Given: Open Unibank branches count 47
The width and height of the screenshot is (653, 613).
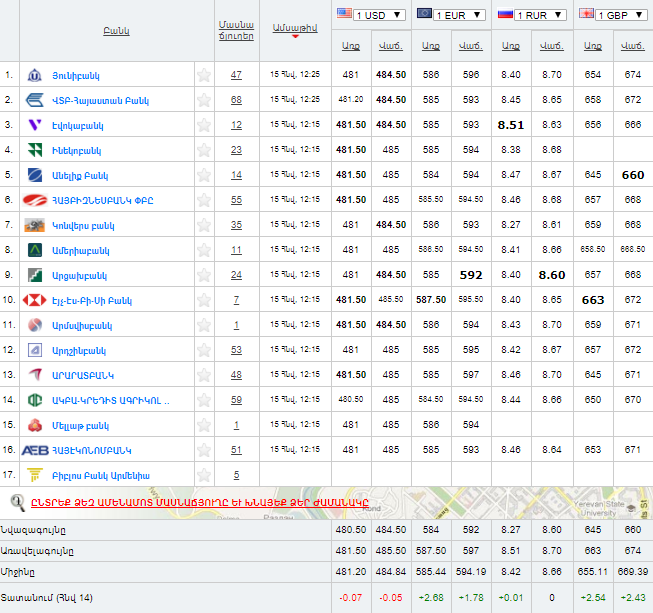Looking at the screenshot, I should pyautogui.click(x=236, y=75).
